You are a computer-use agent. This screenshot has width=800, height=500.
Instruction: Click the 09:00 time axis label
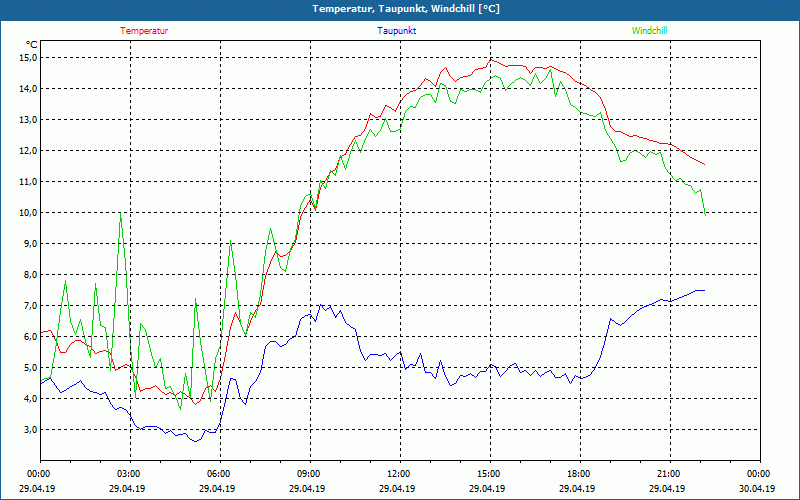310,474
